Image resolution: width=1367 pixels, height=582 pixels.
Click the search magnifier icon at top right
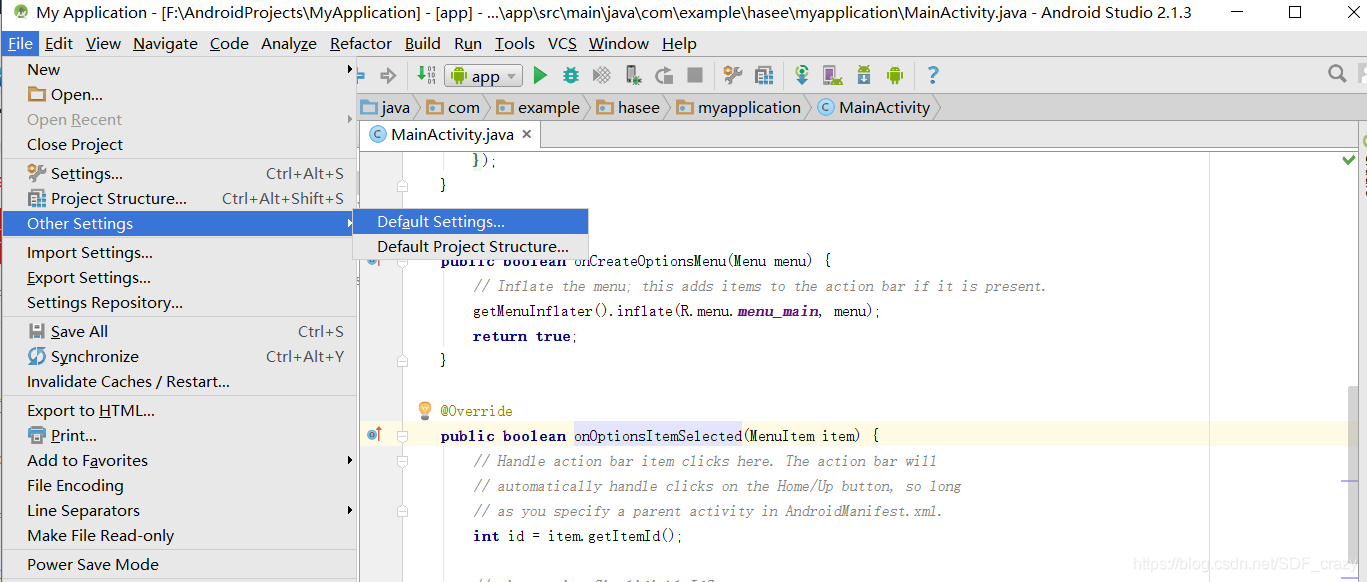click(x=1337, y=74)
